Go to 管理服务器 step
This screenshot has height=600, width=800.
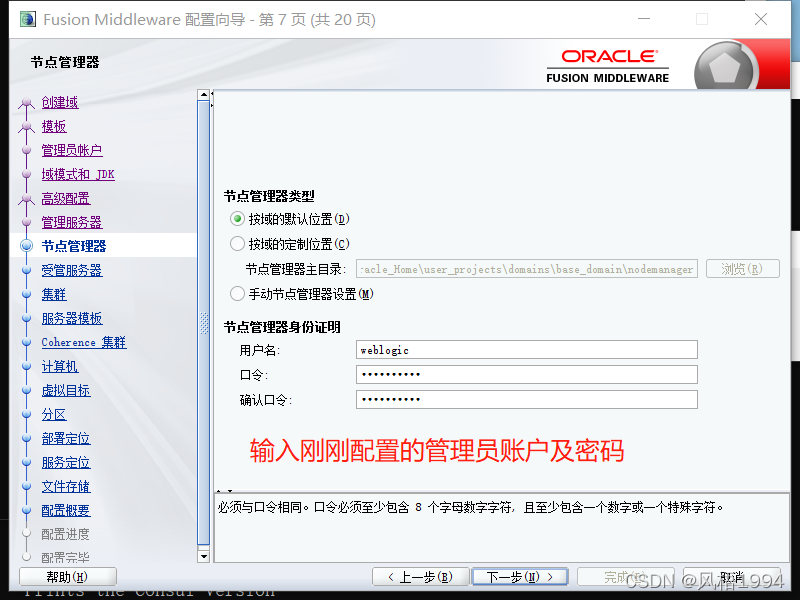tap(72, 222)
